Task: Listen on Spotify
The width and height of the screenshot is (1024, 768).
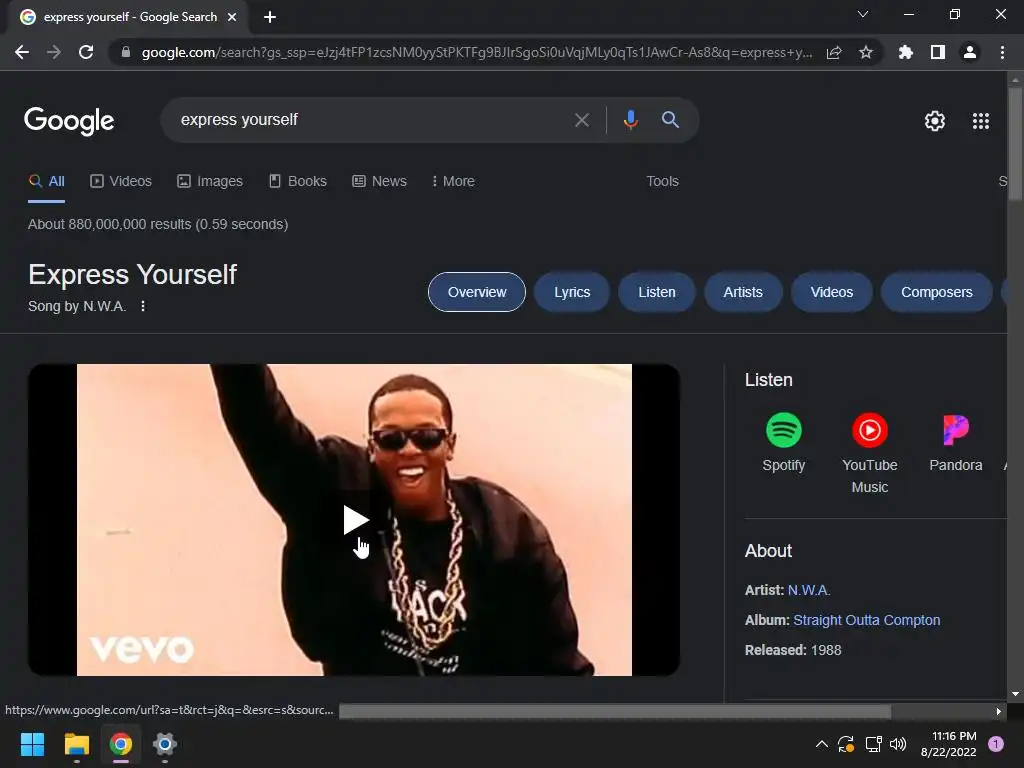Action: [x=784, y=443]
